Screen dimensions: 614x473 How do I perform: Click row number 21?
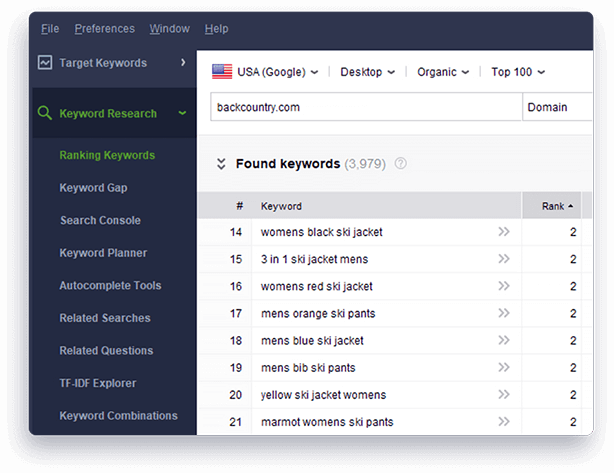pos(235,422)
